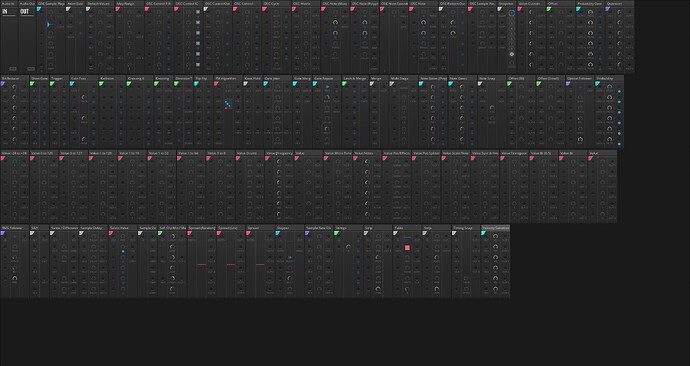
Task: Click the top knob in Bit Reducer
Action: click(15, 87)
